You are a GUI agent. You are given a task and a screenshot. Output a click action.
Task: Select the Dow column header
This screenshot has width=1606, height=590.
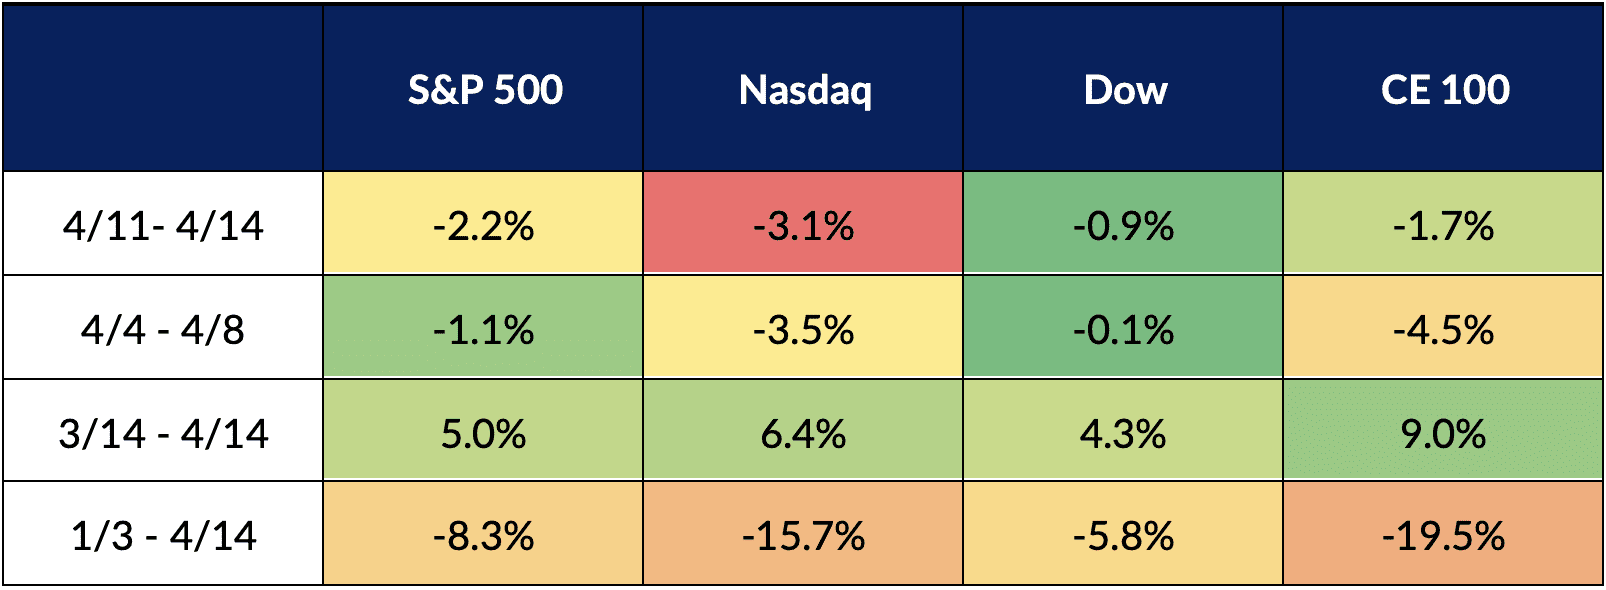[1124, 90]
